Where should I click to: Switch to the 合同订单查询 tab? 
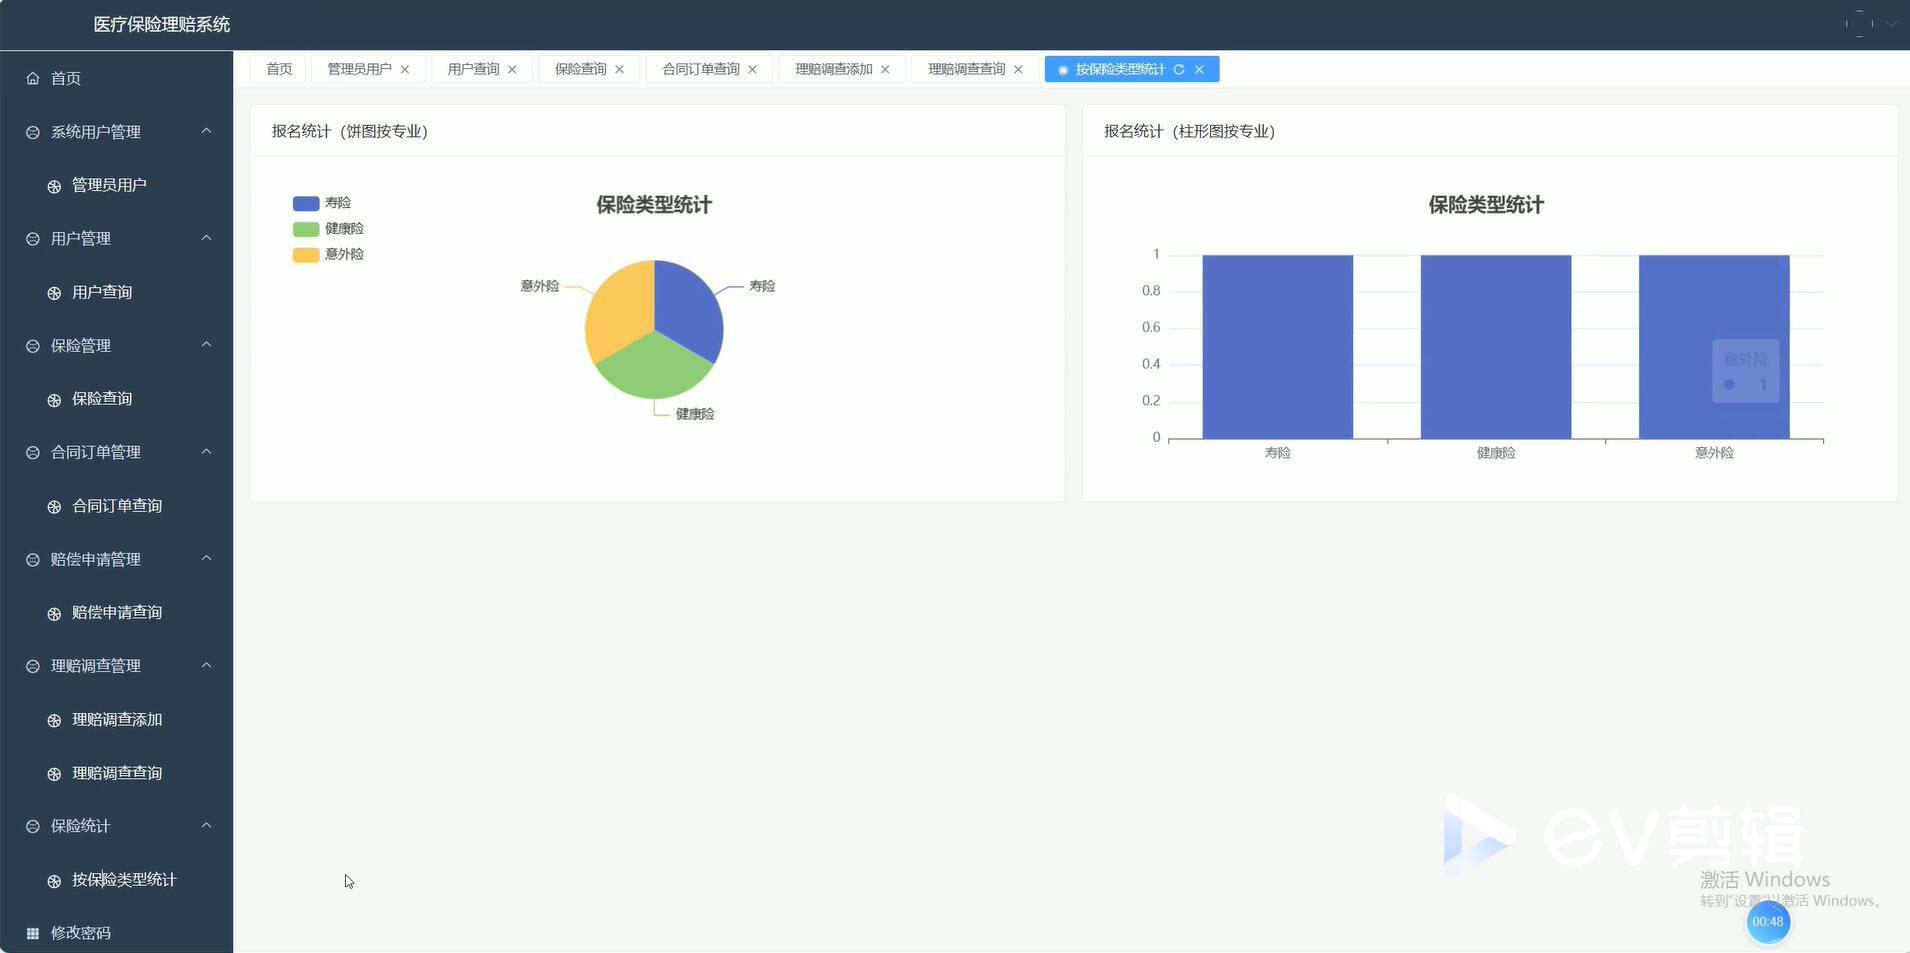[x=700, y=69]
